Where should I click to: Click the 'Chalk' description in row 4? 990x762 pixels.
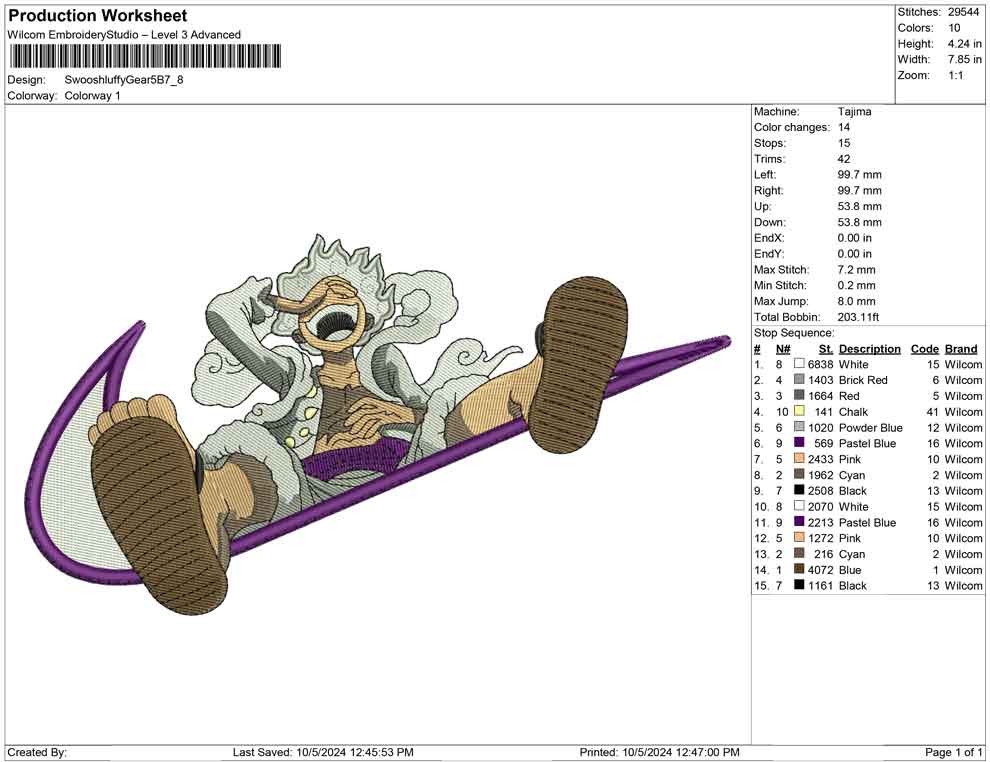(x=853, y=412)
